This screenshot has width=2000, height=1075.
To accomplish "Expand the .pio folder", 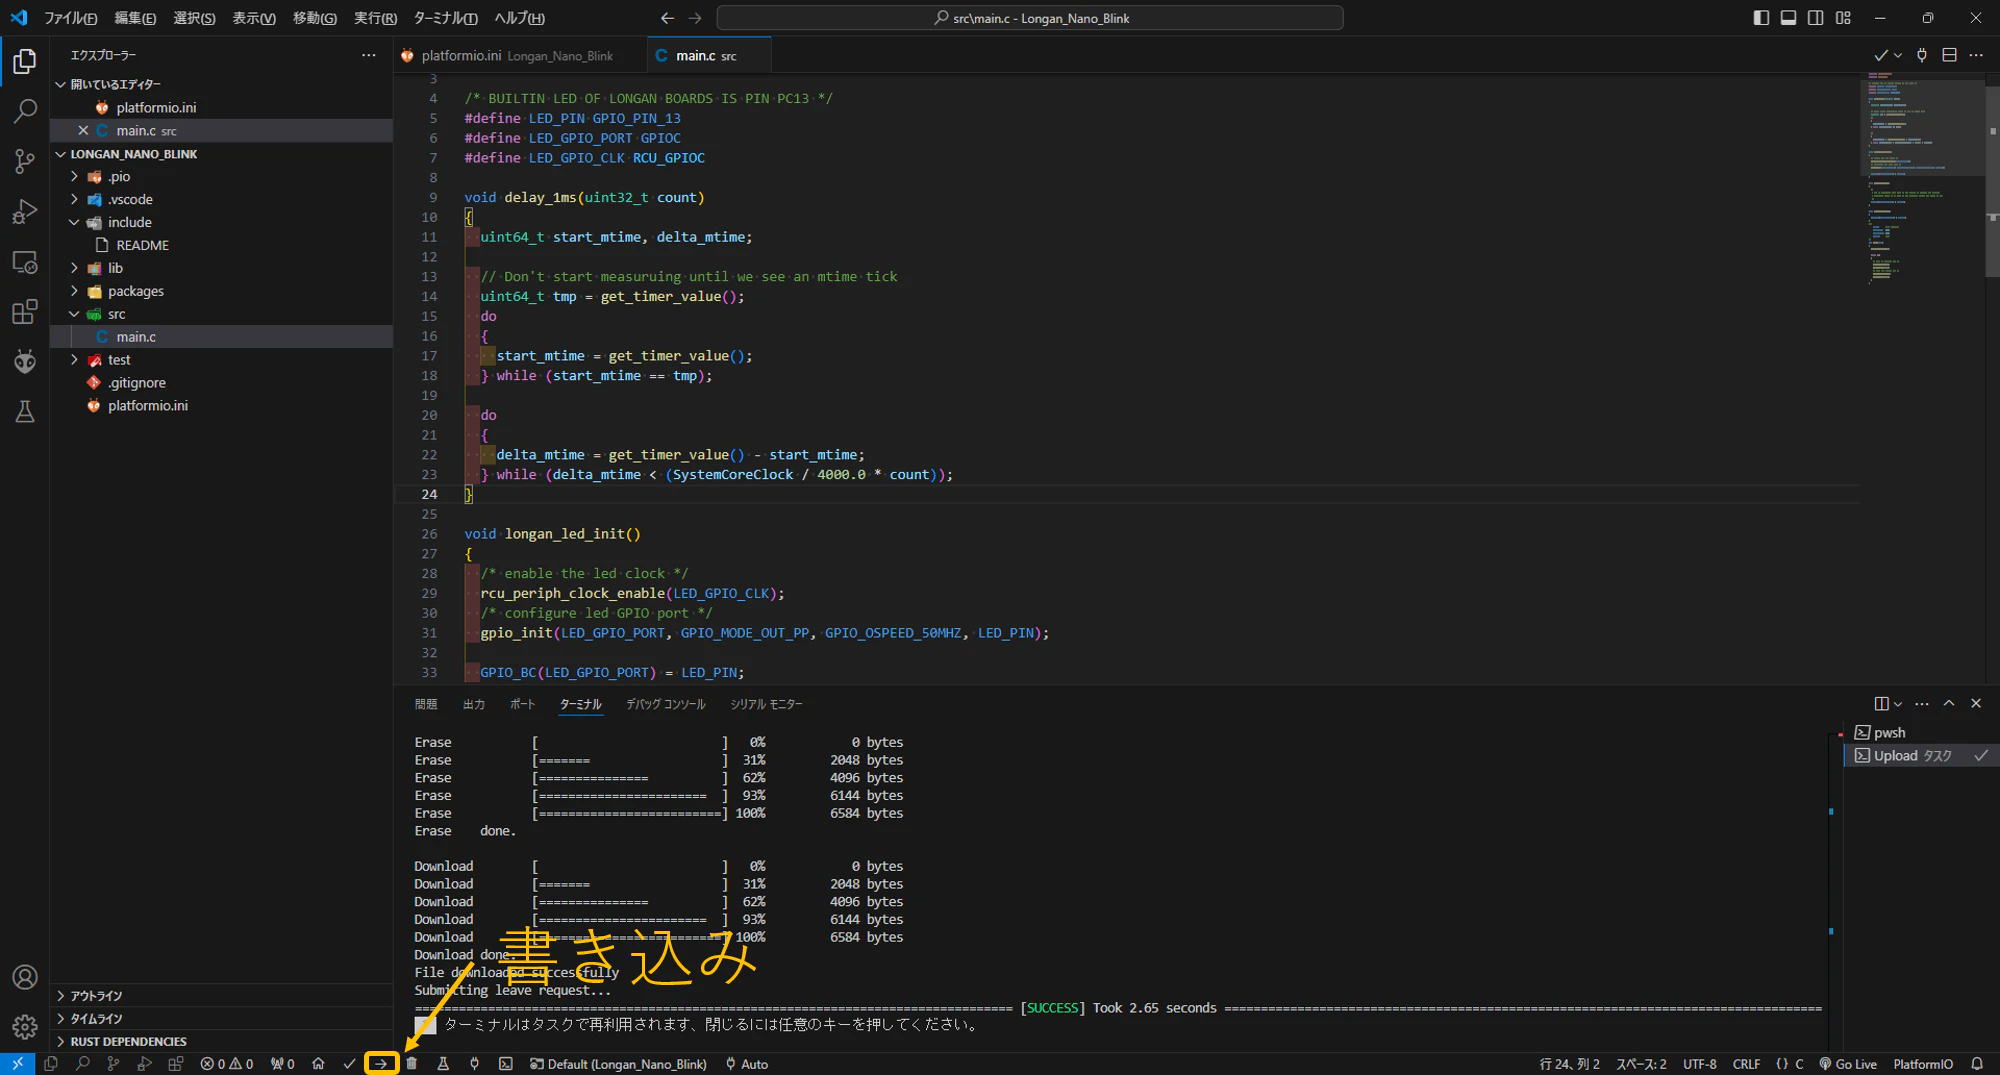I will tap(74, 176).
